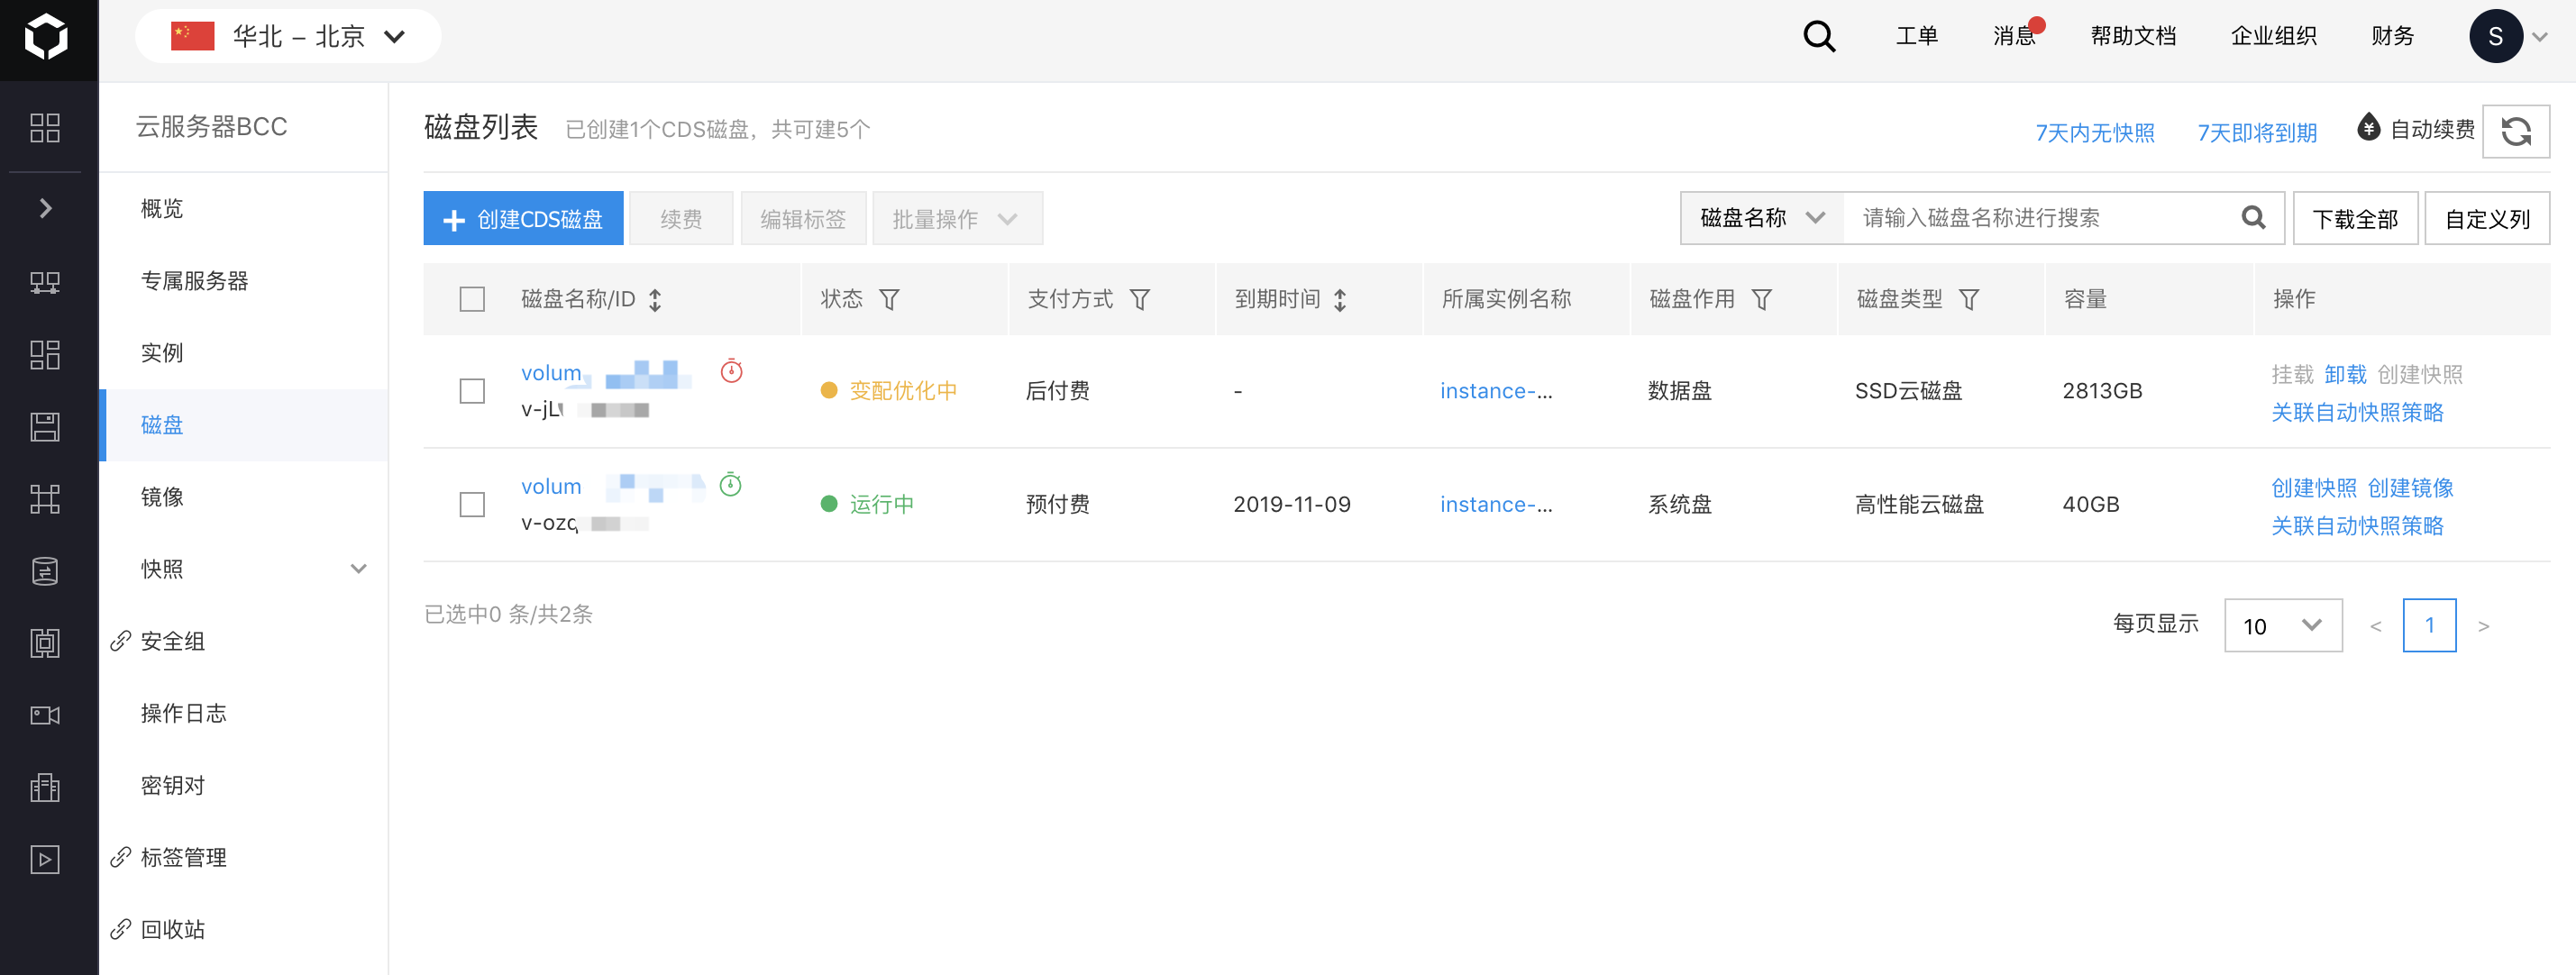The height and width of the screenshot is (975, 2576).
Task: Click the search icon in disk name field
Action: point(2253,218)
